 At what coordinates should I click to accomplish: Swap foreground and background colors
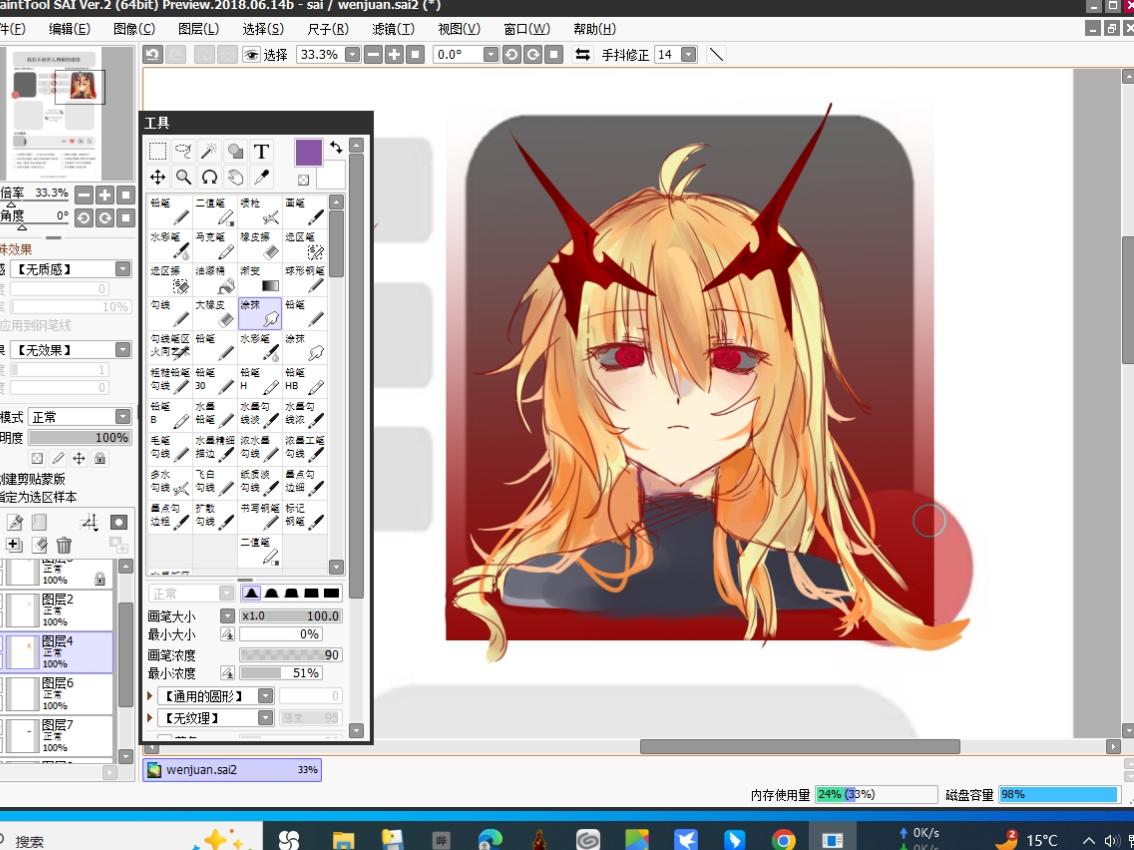click(x=336, y=147)
